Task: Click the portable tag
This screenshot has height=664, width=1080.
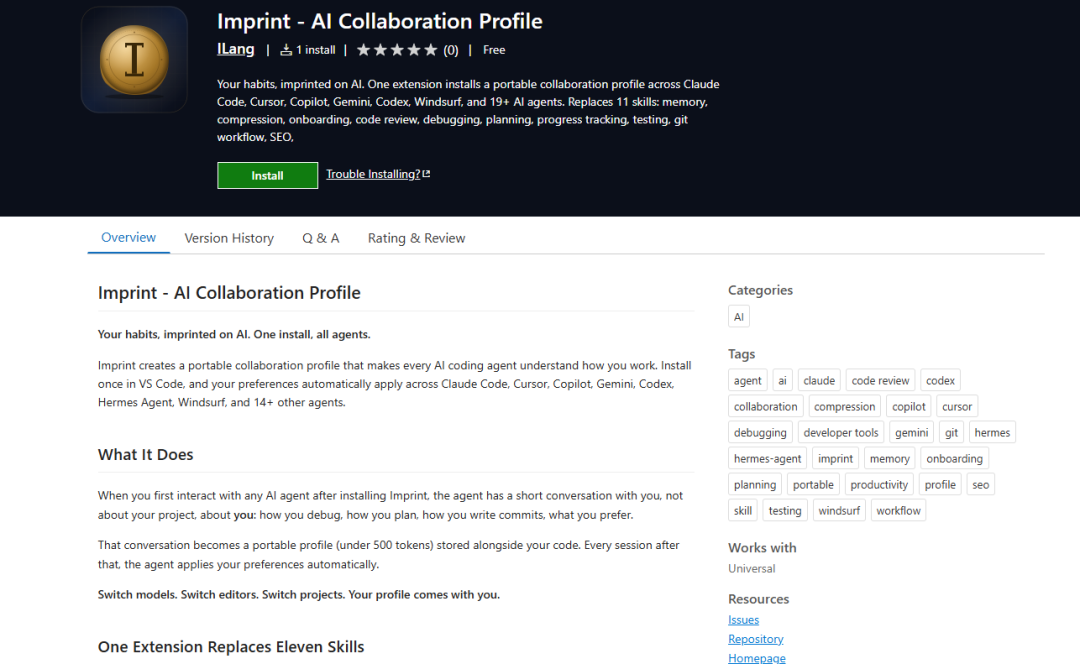Action: click(x=813, y=484)
